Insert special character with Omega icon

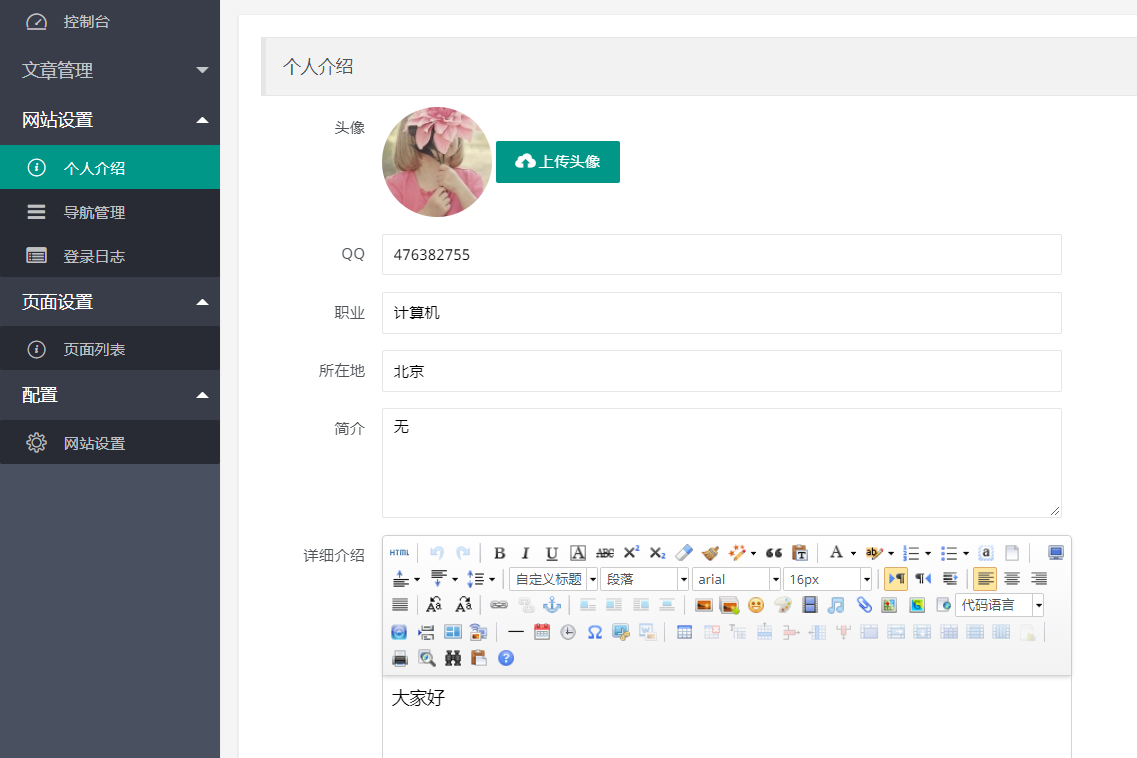[x=594, y=631]
